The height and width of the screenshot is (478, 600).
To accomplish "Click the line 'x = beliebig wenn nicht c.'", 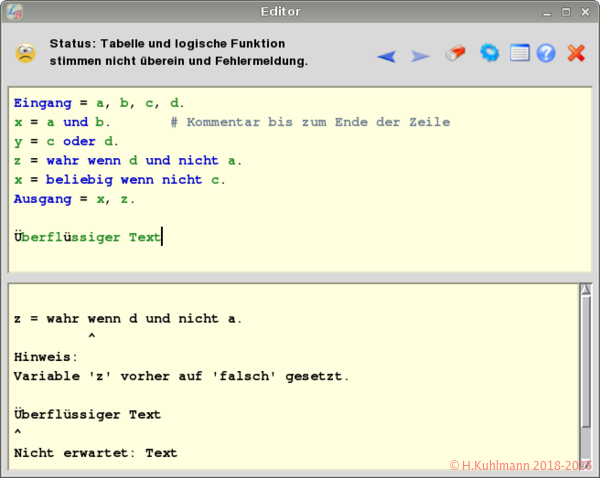I will [120, 179].
